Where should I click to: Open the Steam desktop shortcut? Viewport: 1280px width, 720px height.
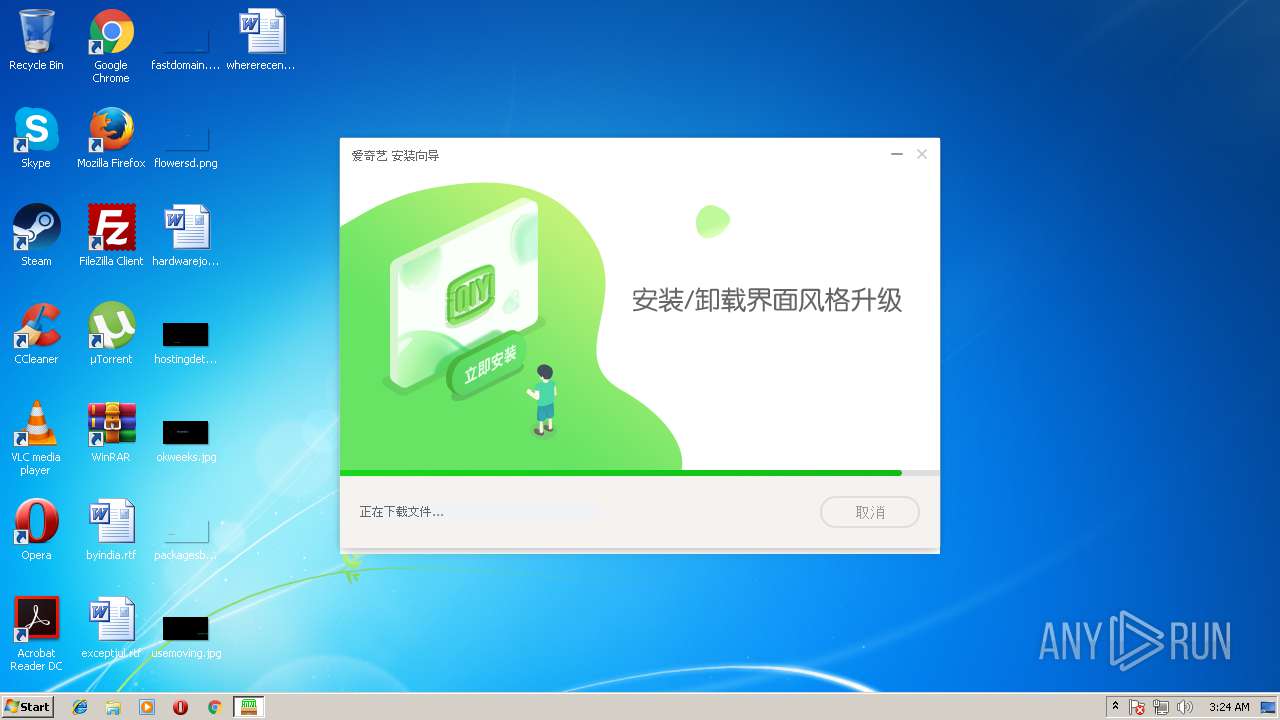pos(36,236)
